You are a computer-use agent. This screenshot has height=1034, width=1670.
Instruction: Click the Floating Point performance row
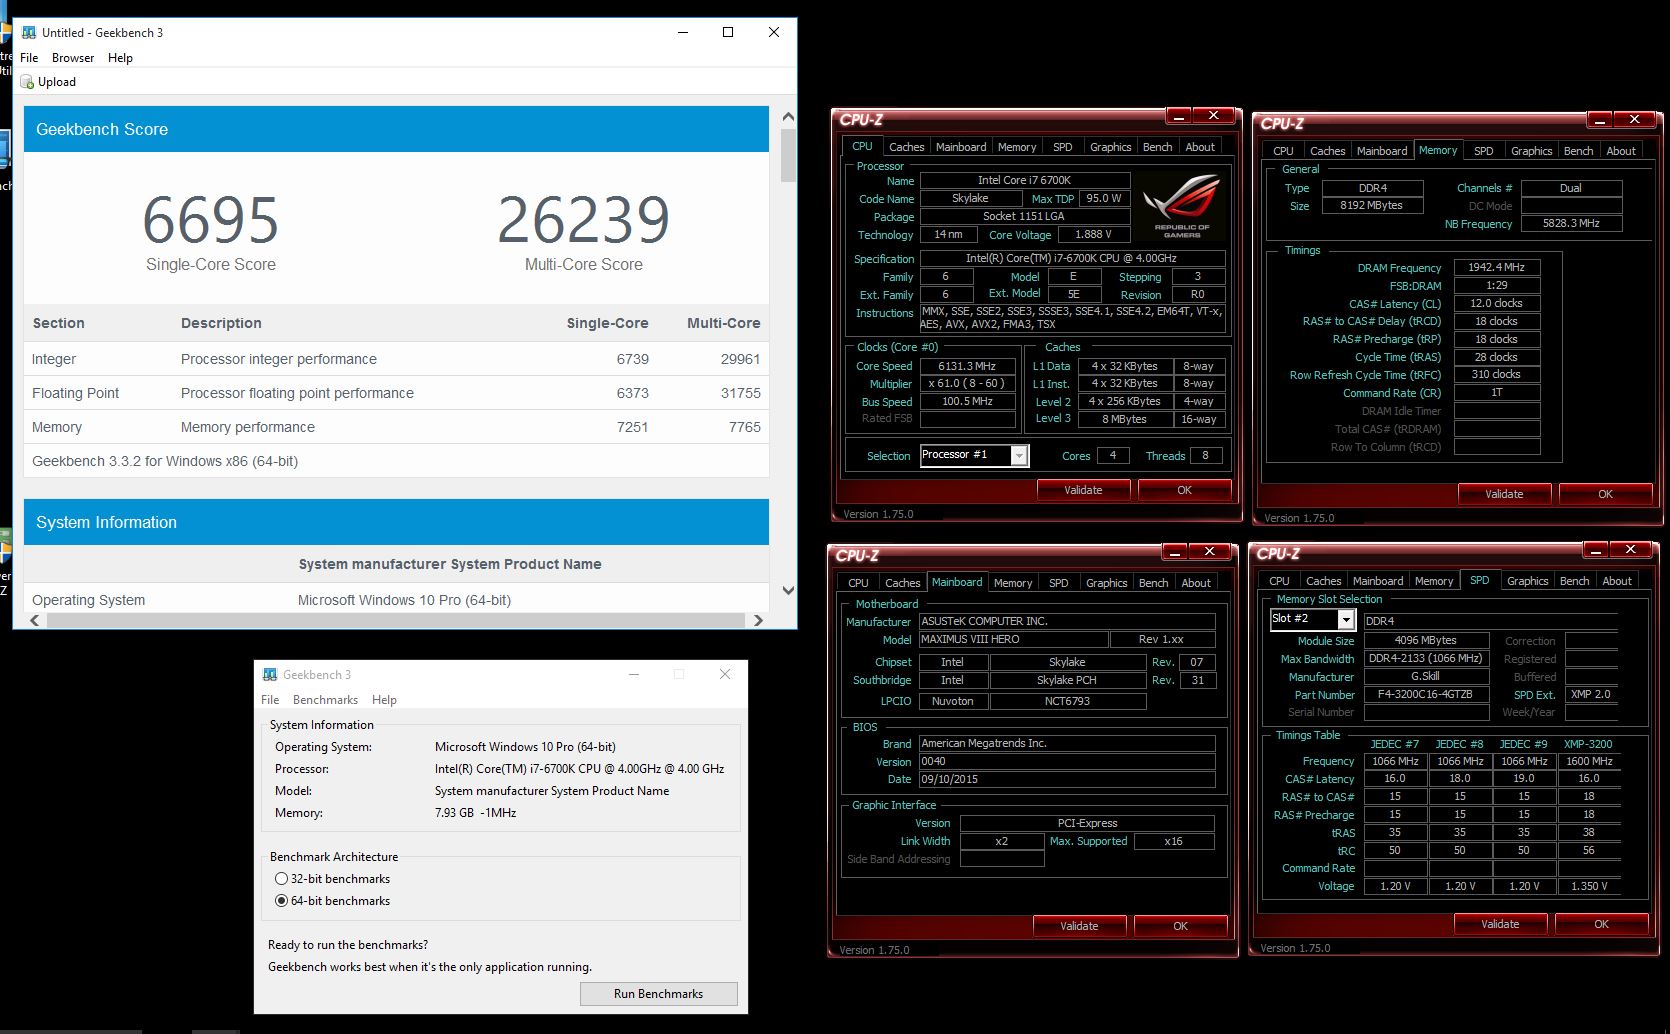(x=396, y=393)
